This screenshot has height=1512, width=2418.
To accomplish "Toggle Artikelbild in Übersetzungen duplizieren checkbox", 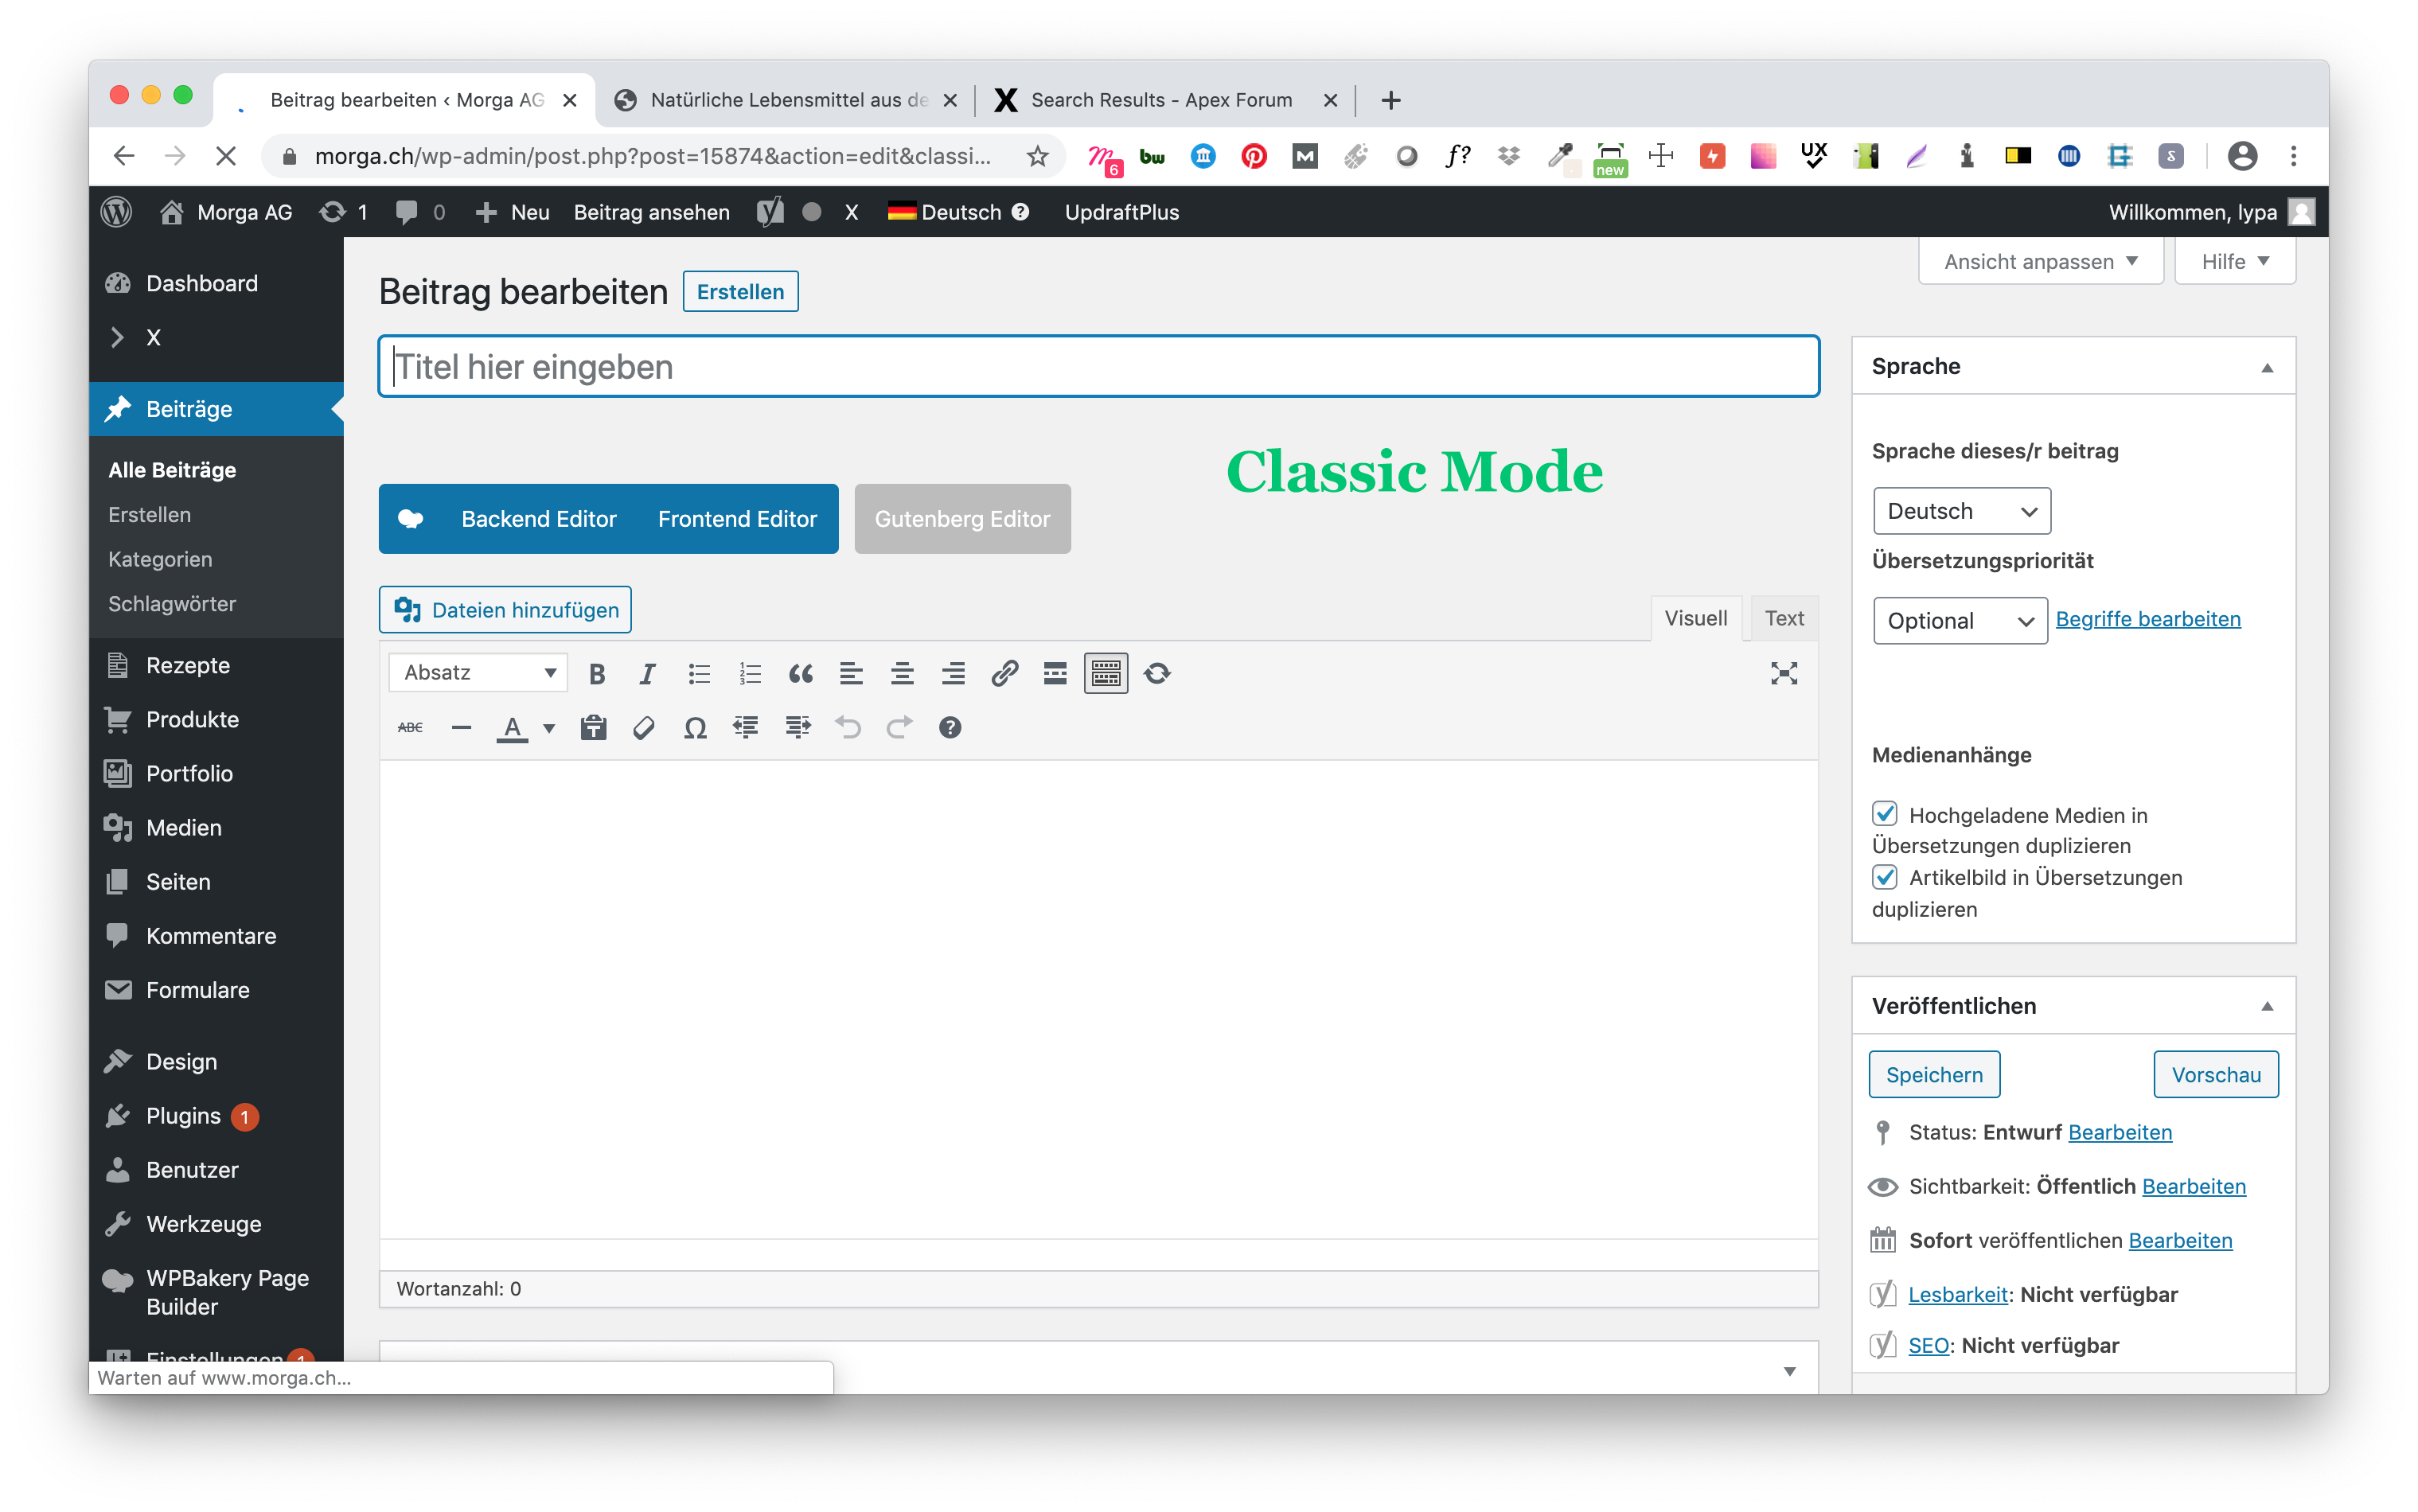I will click(1885, 877).
